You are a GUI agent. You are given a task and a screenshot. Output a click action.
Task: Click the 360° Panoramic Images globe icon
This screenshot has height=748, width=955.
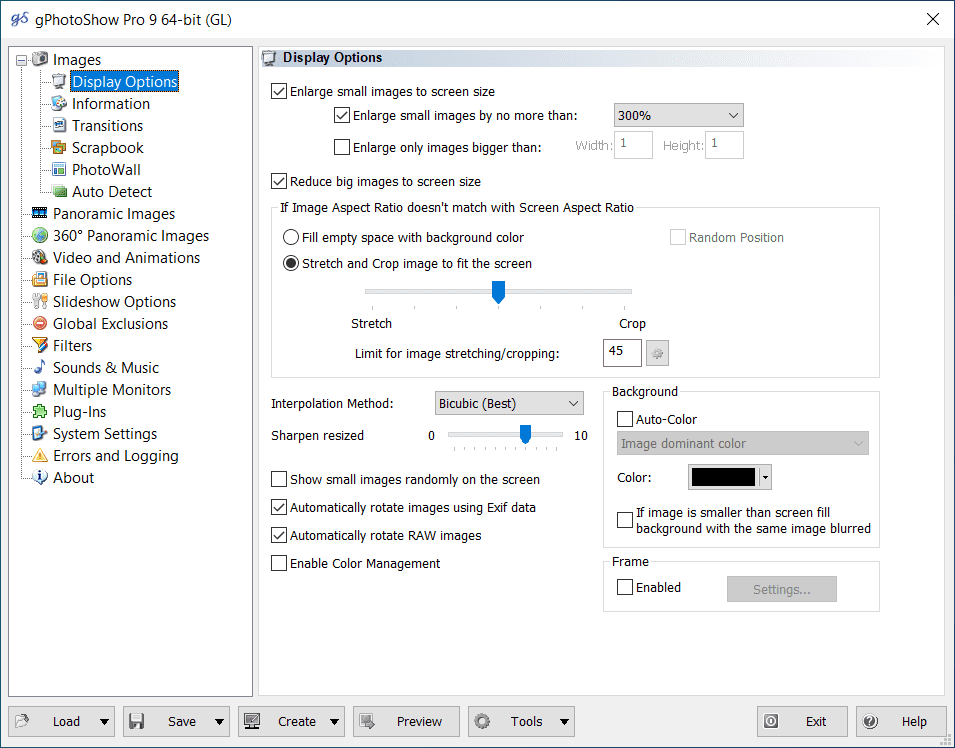pyautogui.click(x=40, y=235)
